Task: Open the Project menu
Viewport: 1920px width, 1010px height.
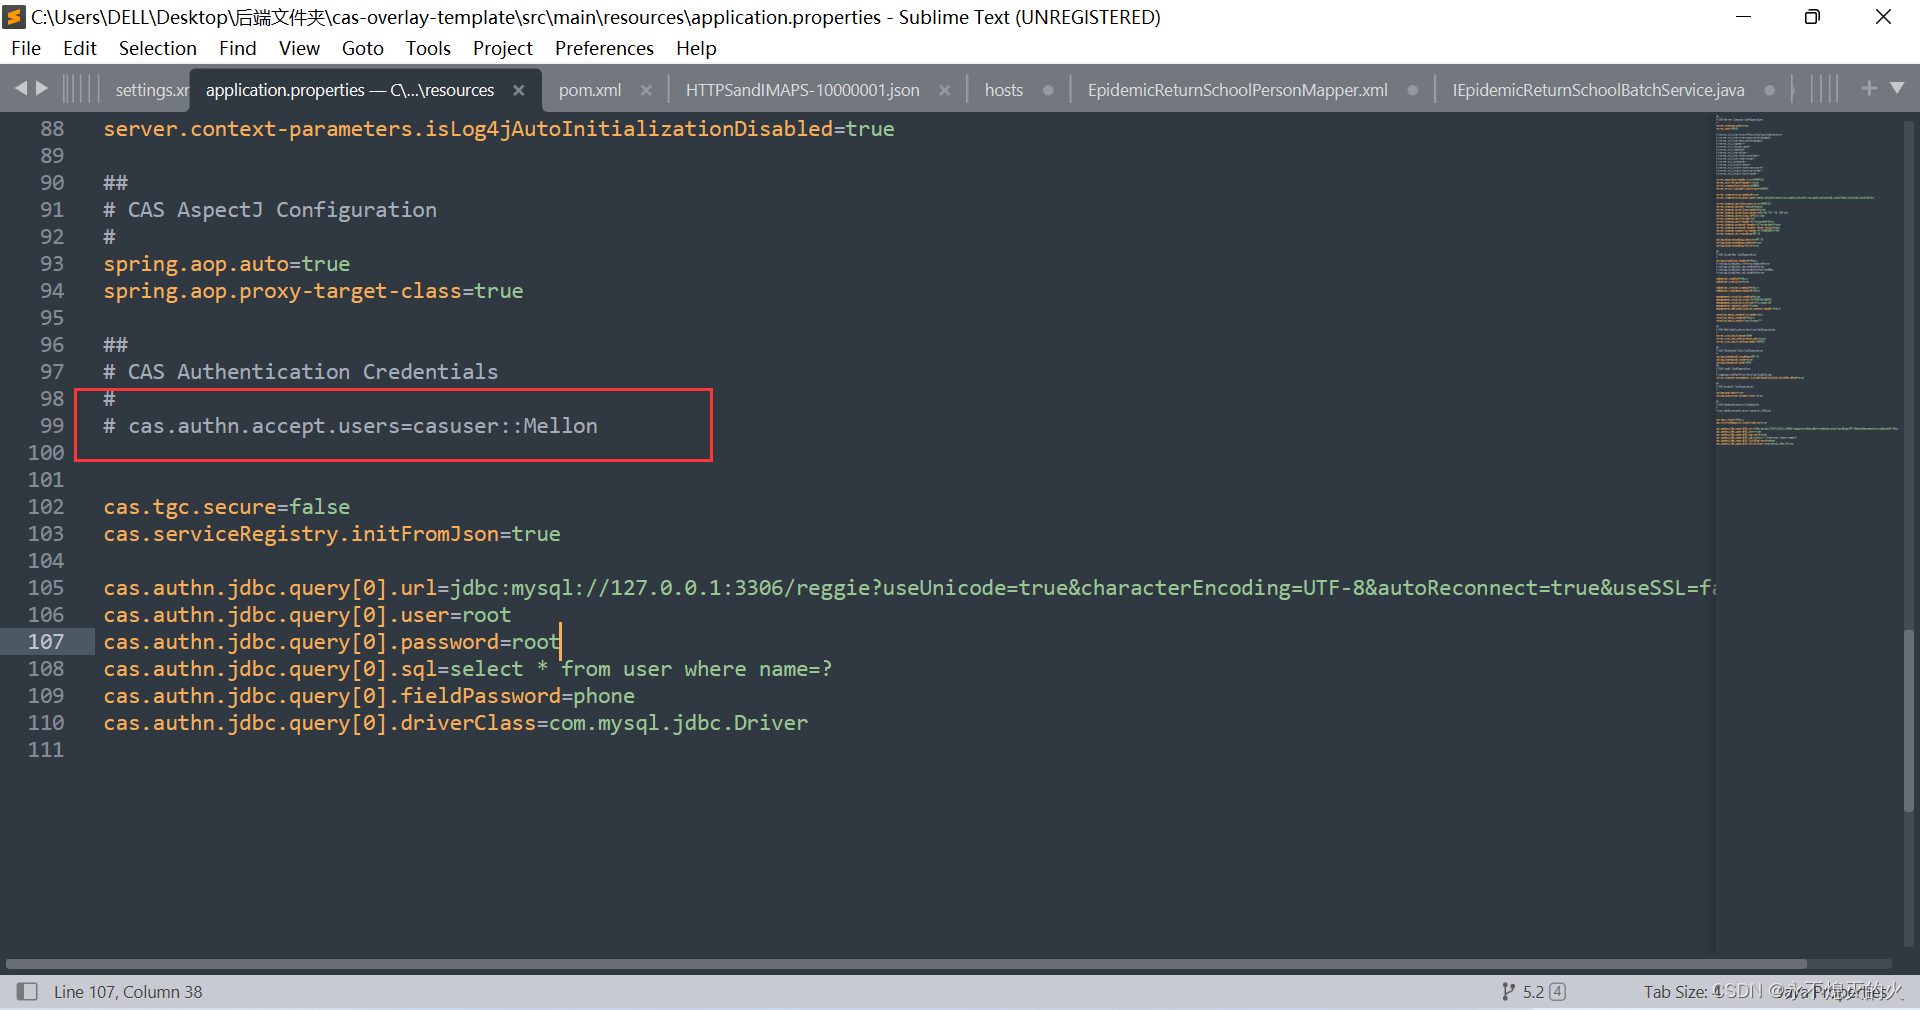Action: 503,48
